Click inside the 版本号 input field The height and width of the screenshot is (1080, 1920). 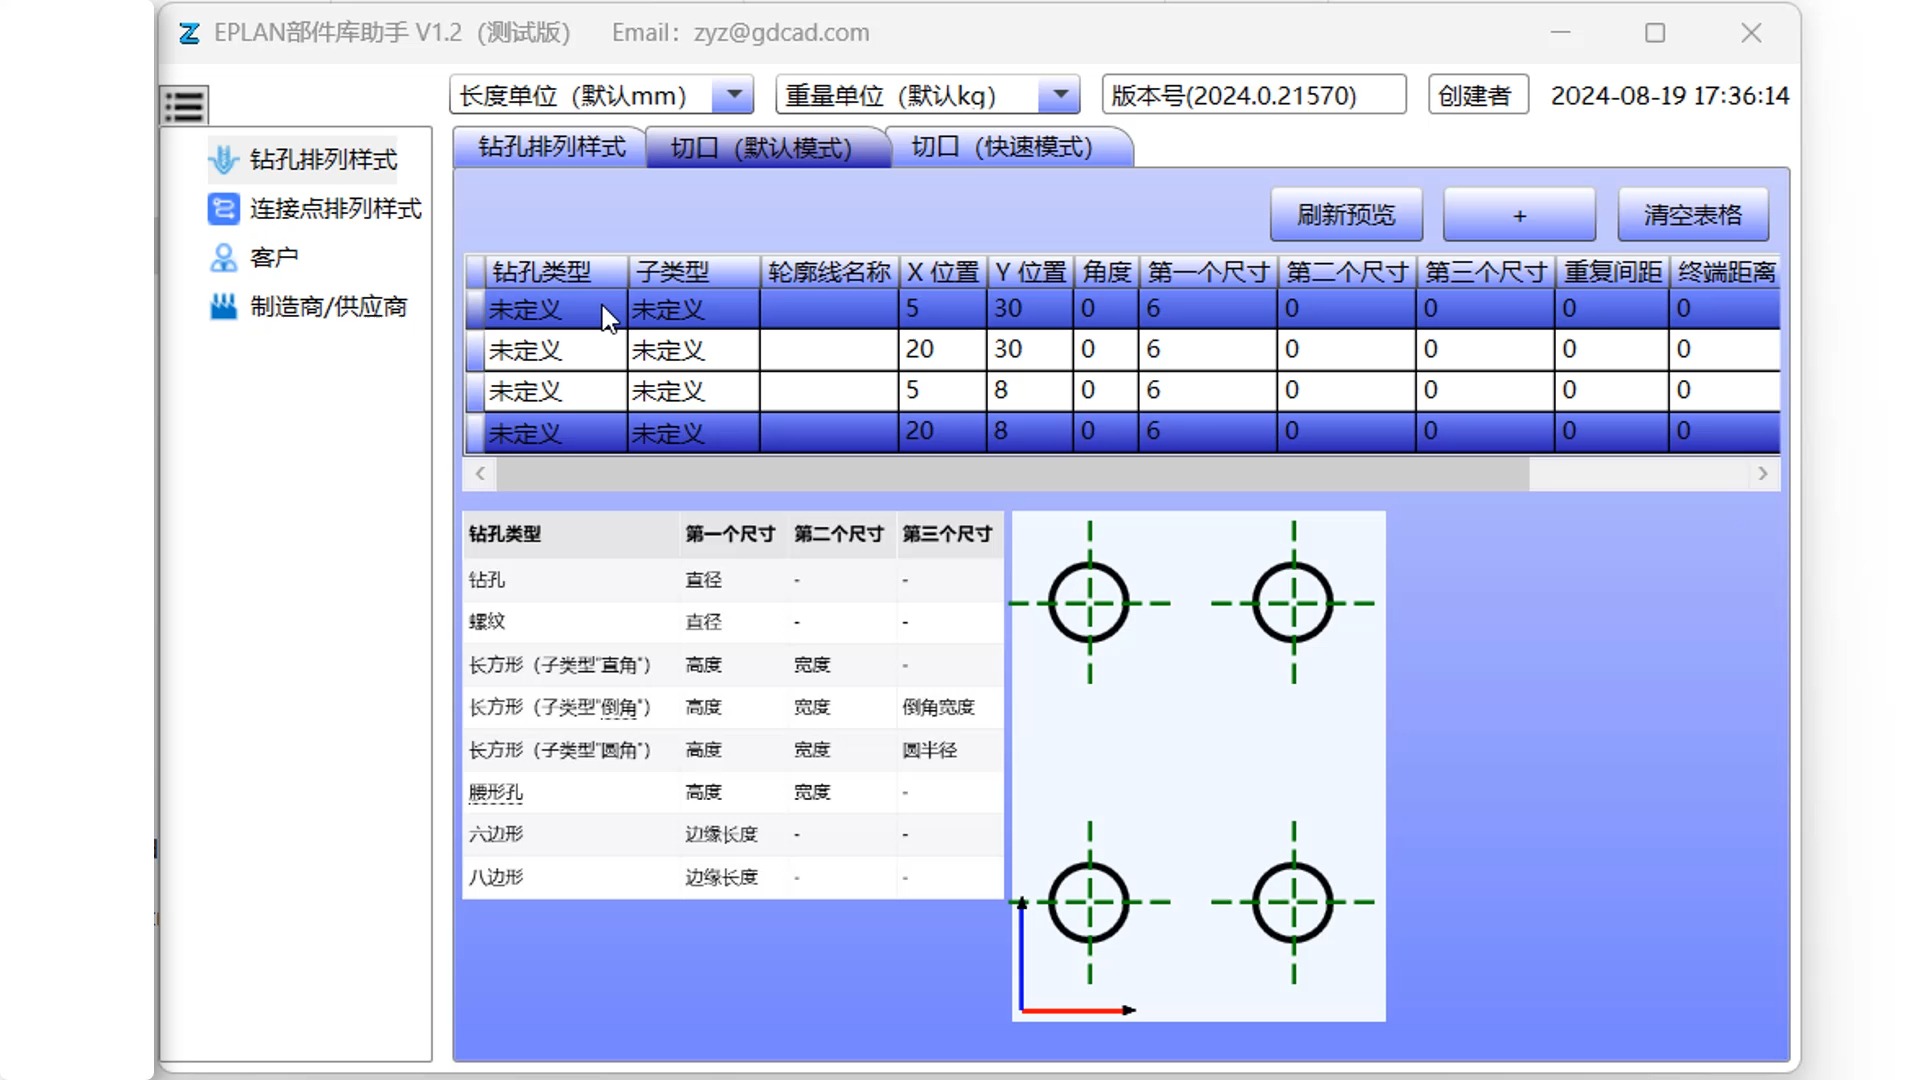click(x=1252, y=95)
